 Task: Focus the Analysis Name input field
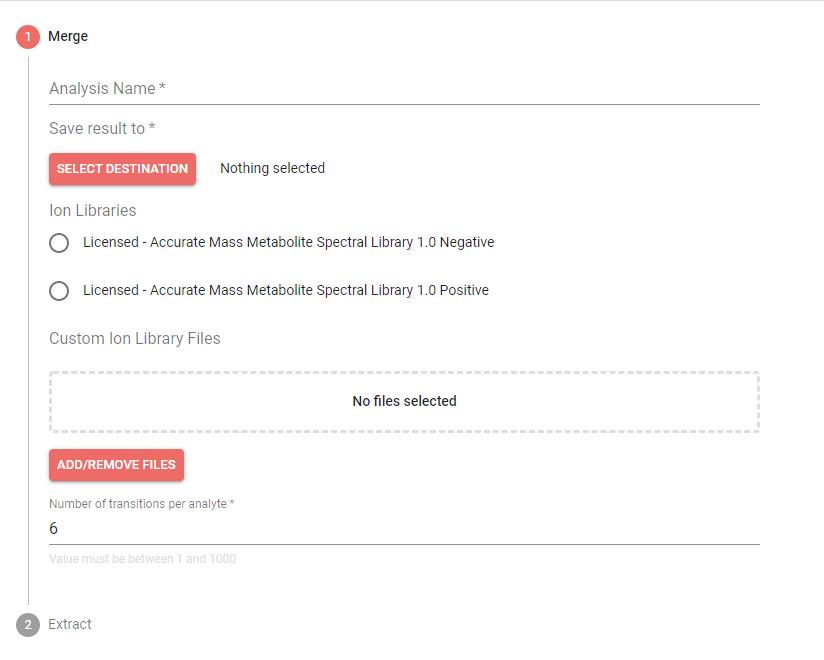(404, 89)
